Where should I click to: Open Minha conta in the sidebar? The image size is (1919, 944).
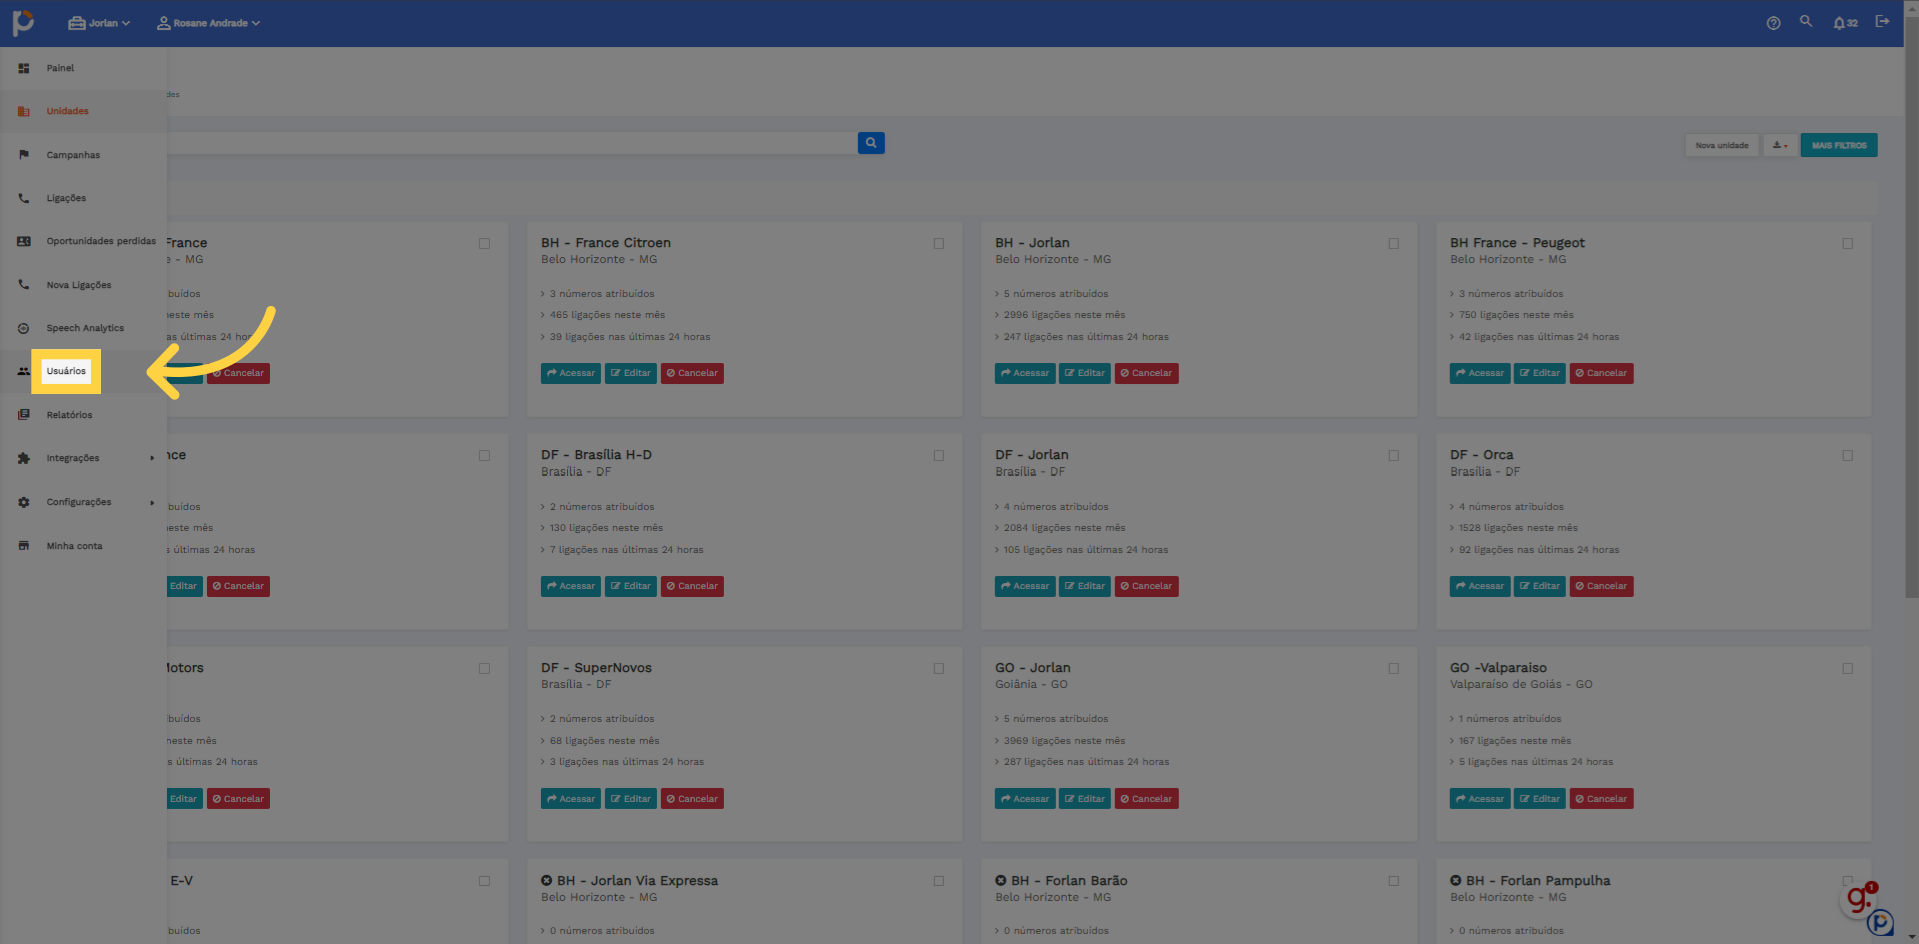(74, 546)
